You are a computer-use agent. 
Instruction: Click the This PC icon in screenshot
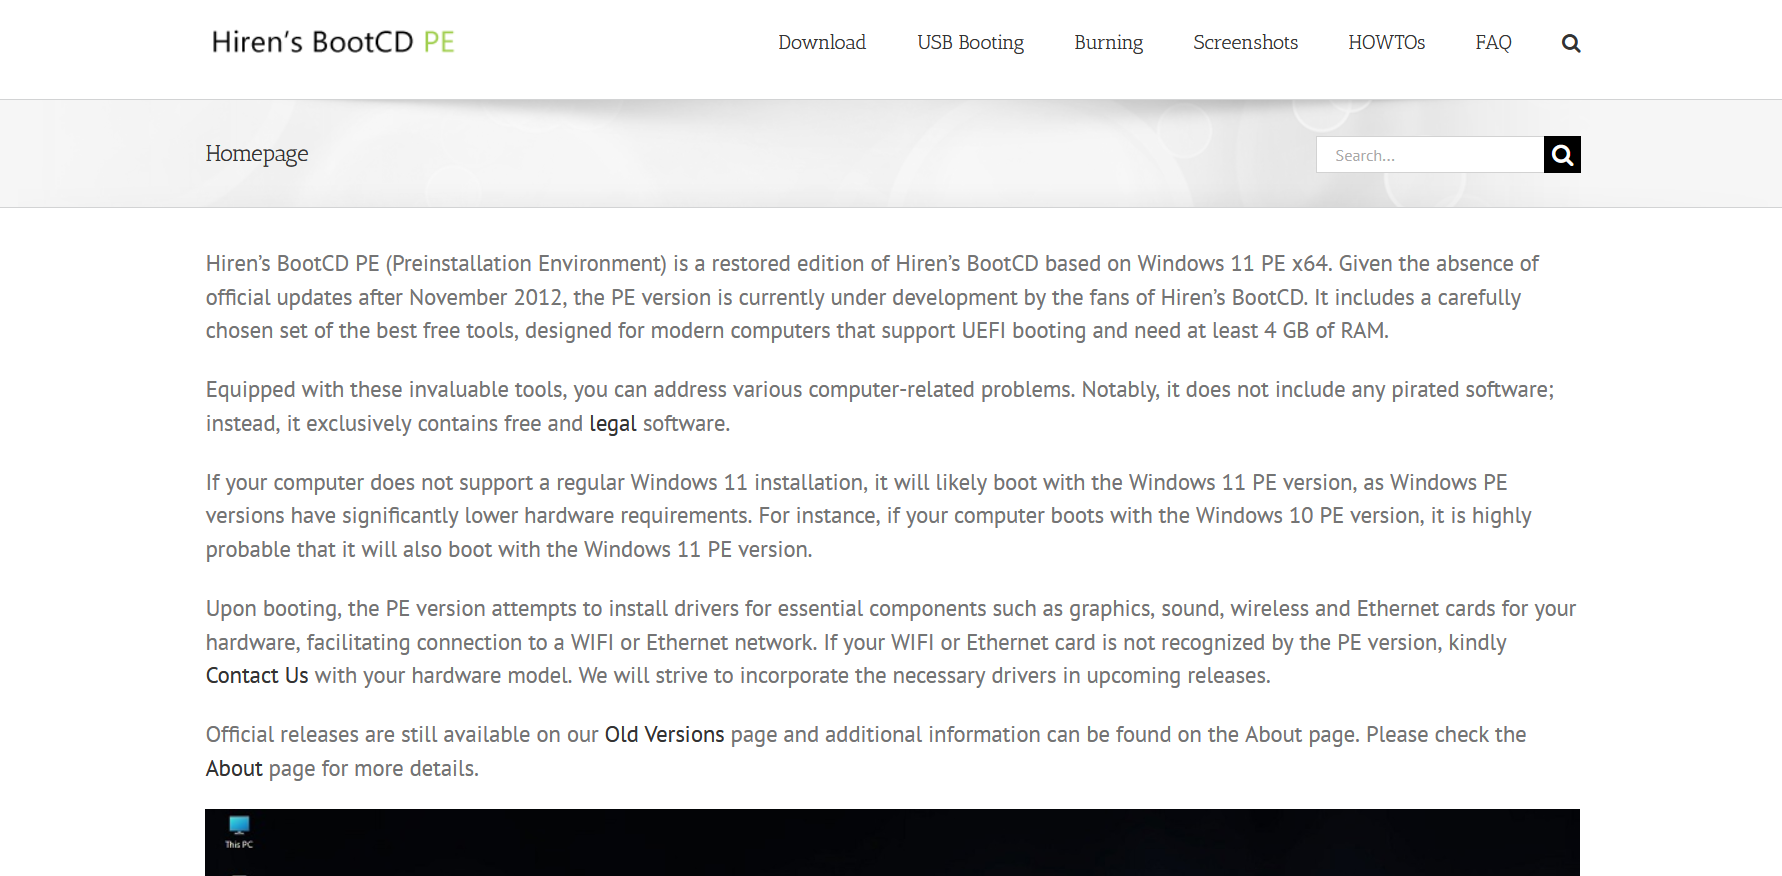pyautogui.click(x=239, y=831)
